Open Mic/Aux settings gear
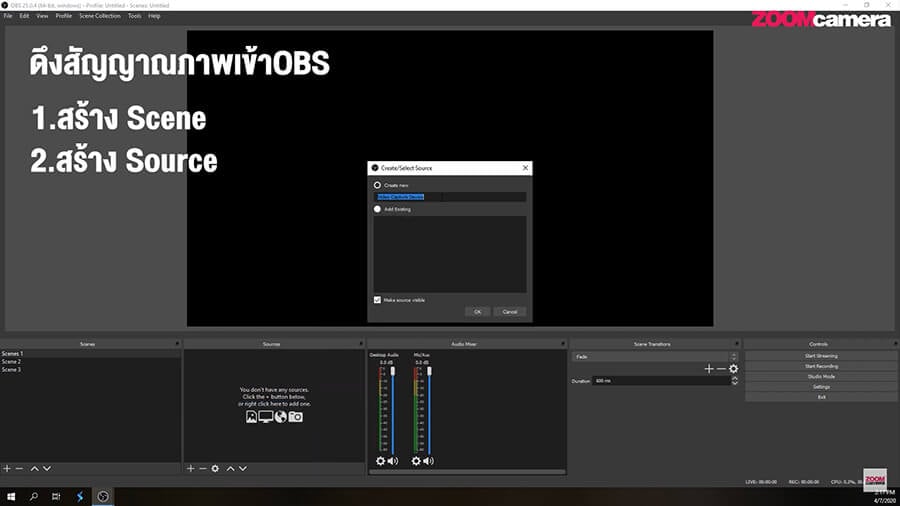This screenshot has width=900, height=506. tap(416, 461)
